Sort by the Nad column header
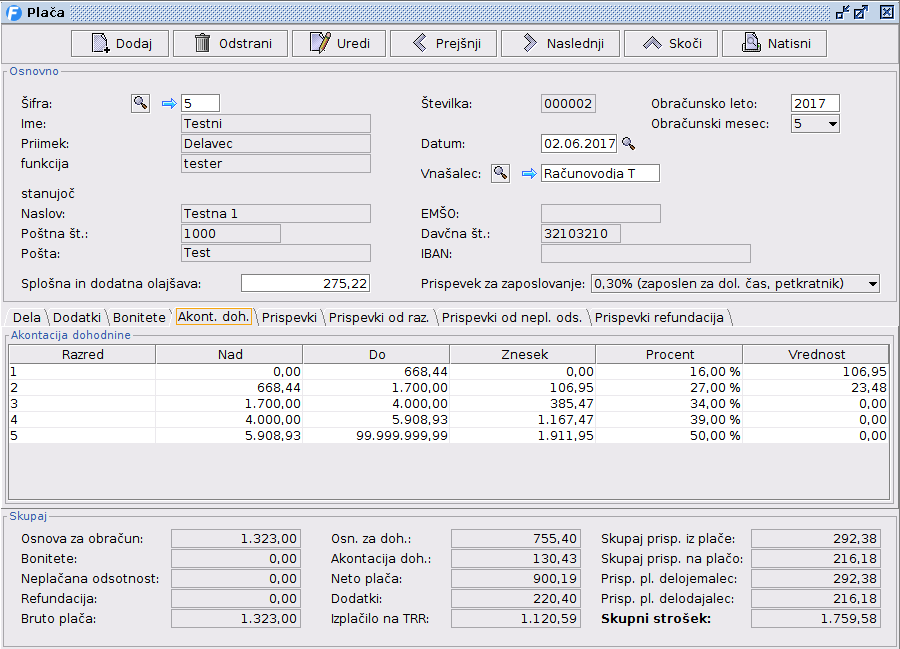Image resolution: width=900 pixels, height=649 pixels. [x=230, y=355]
